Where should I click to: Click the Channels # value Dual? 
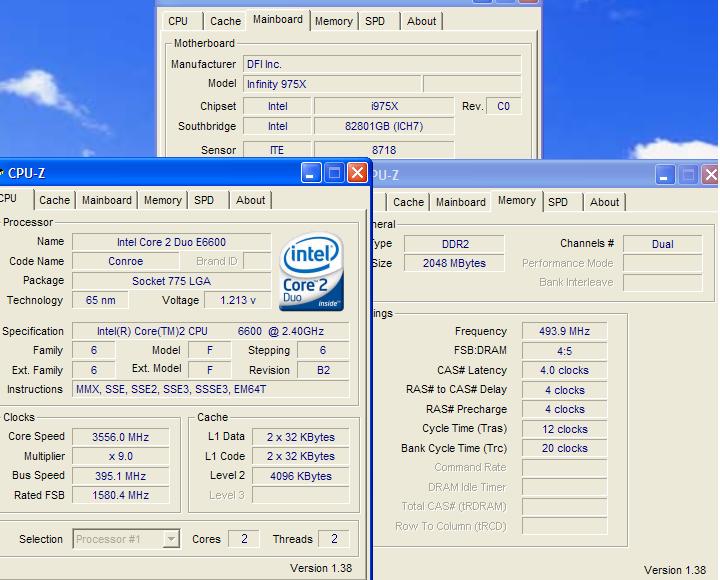pyautogui.click(x=663, y=244)
